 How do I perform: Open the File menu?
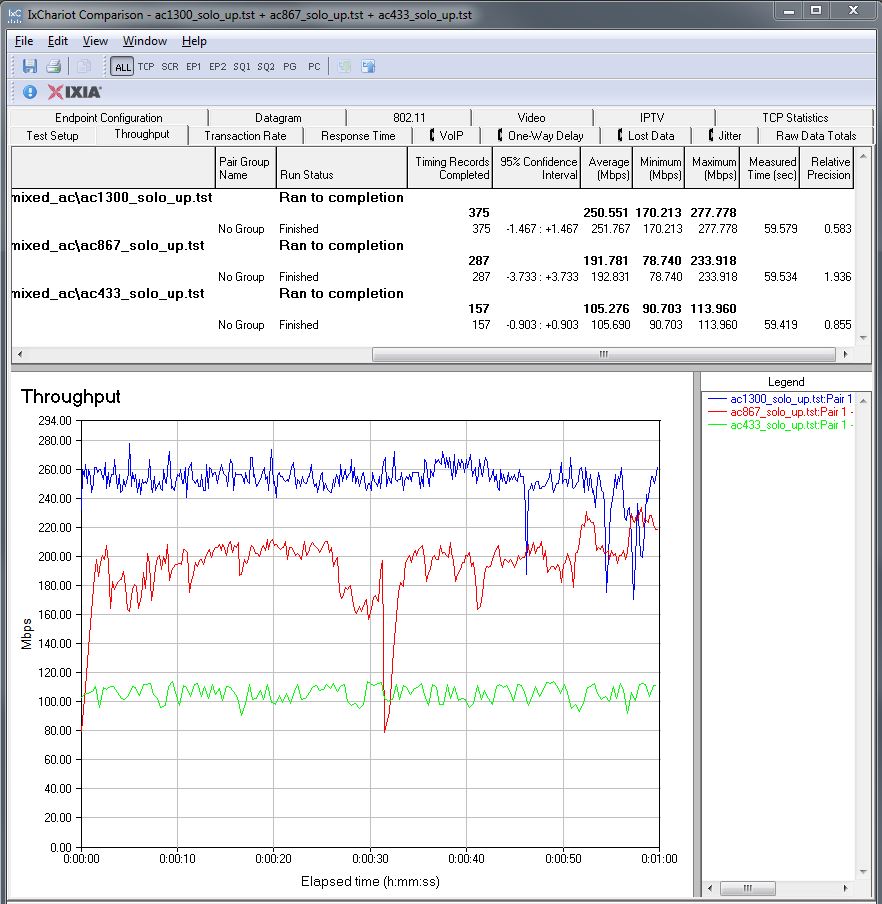point(24,41)
